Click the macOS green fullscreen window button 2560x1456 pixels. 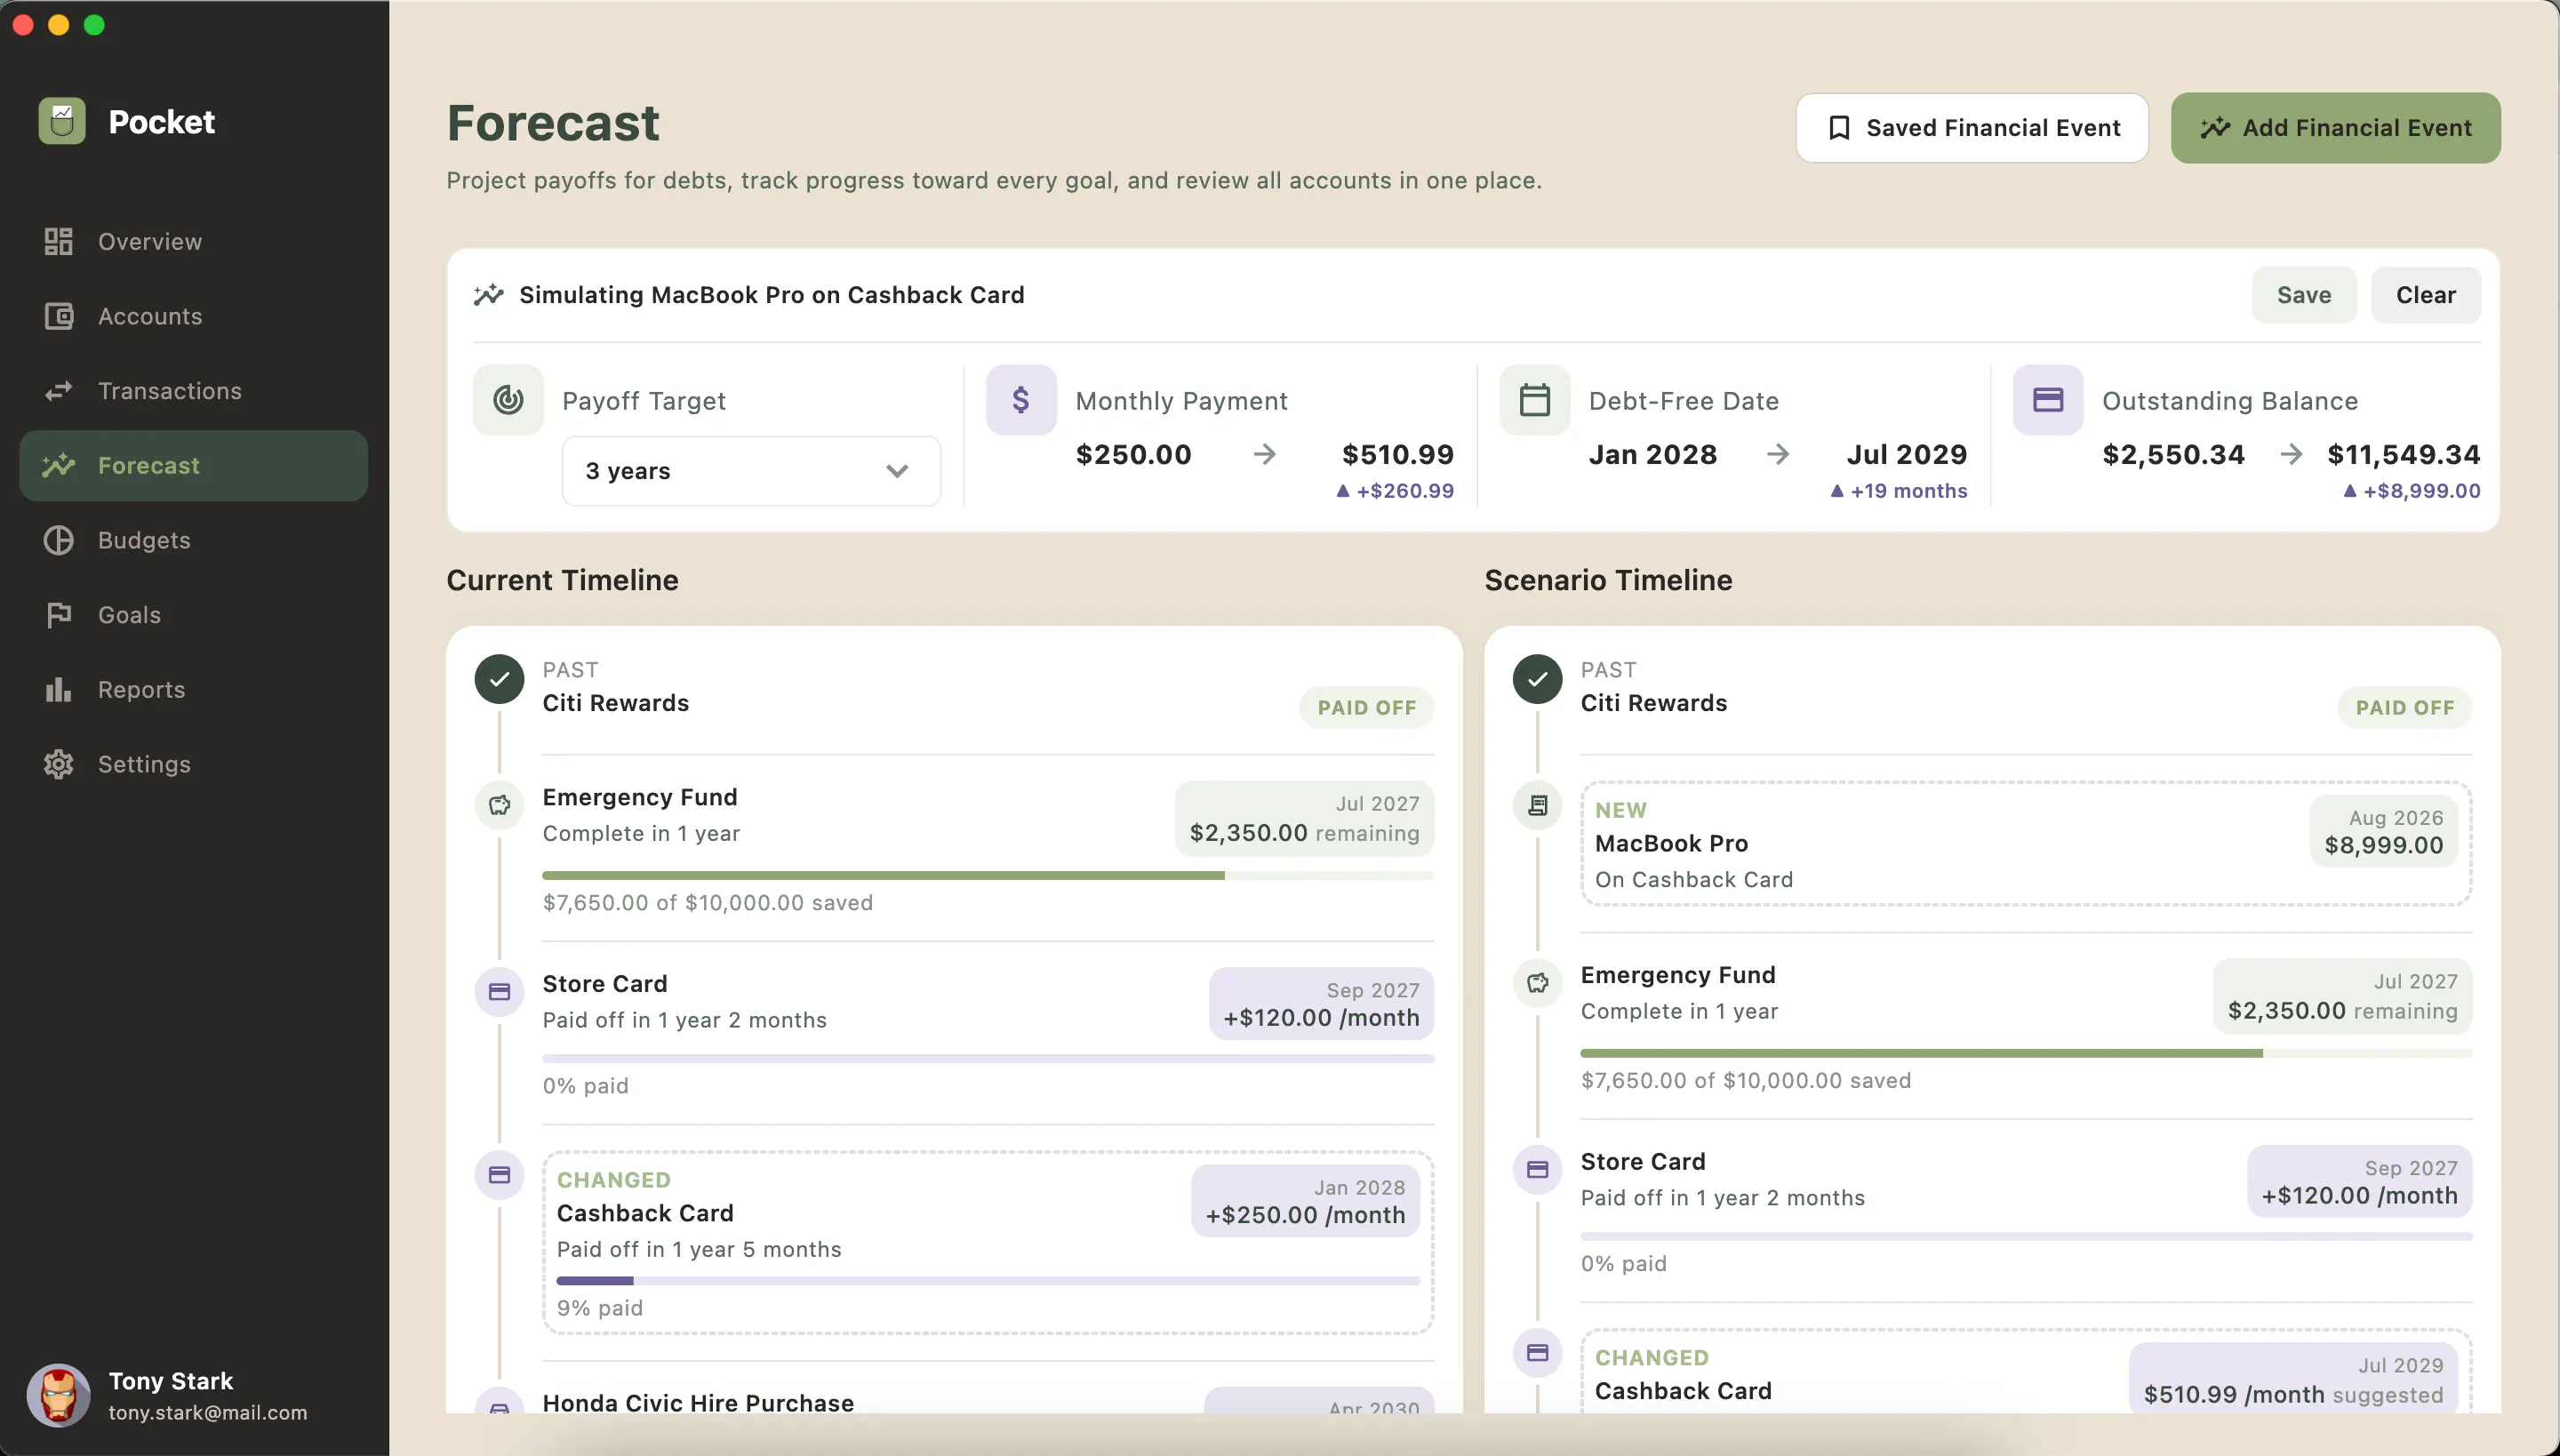94,25
